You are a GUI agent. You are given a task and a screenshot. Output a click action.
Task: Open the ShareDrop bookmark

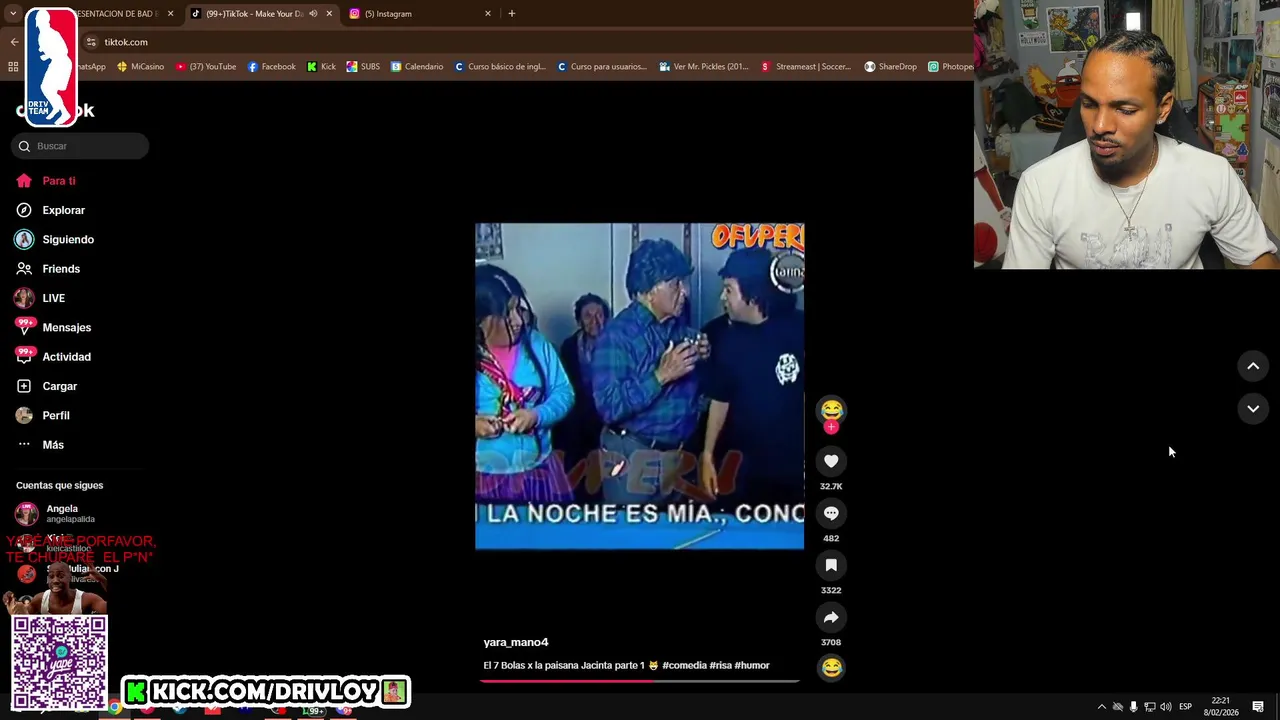point(891,67)
